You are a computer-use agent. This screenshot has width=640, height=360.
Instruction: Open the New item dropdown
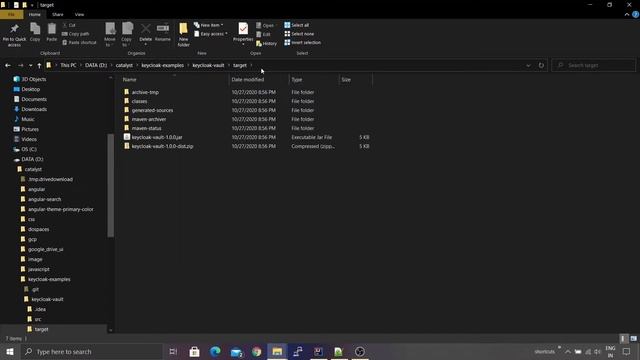click(209, 25)
